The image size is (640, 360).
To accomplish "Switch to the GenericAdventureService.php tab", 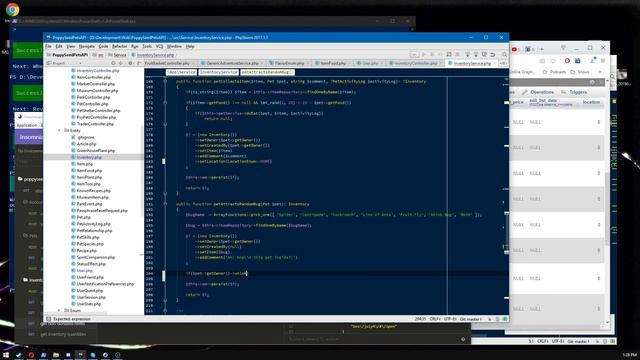I will click(232, 63).
